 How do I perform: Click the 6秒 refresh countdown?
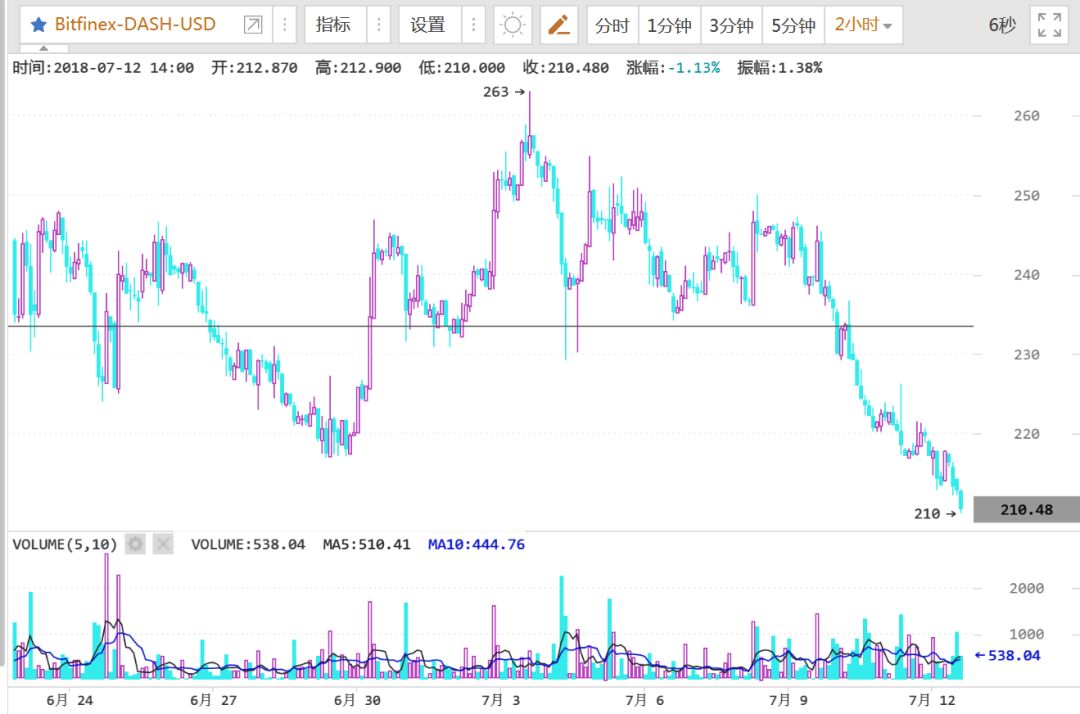click(1002, 25)
